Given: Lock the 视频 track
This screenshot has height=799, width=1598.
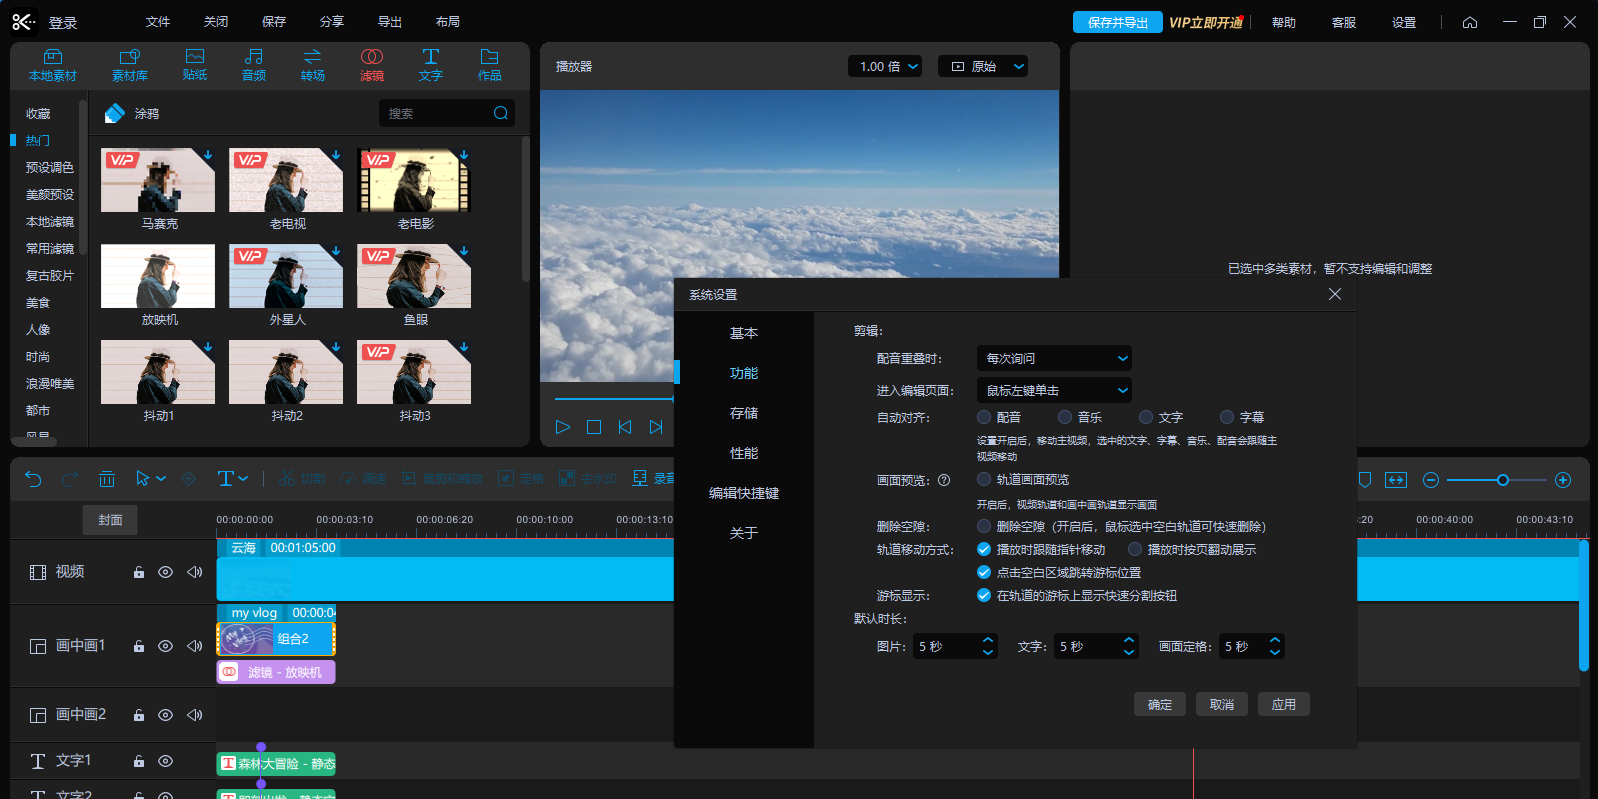Looking at the screenshot, I should (x=139, y=572).
